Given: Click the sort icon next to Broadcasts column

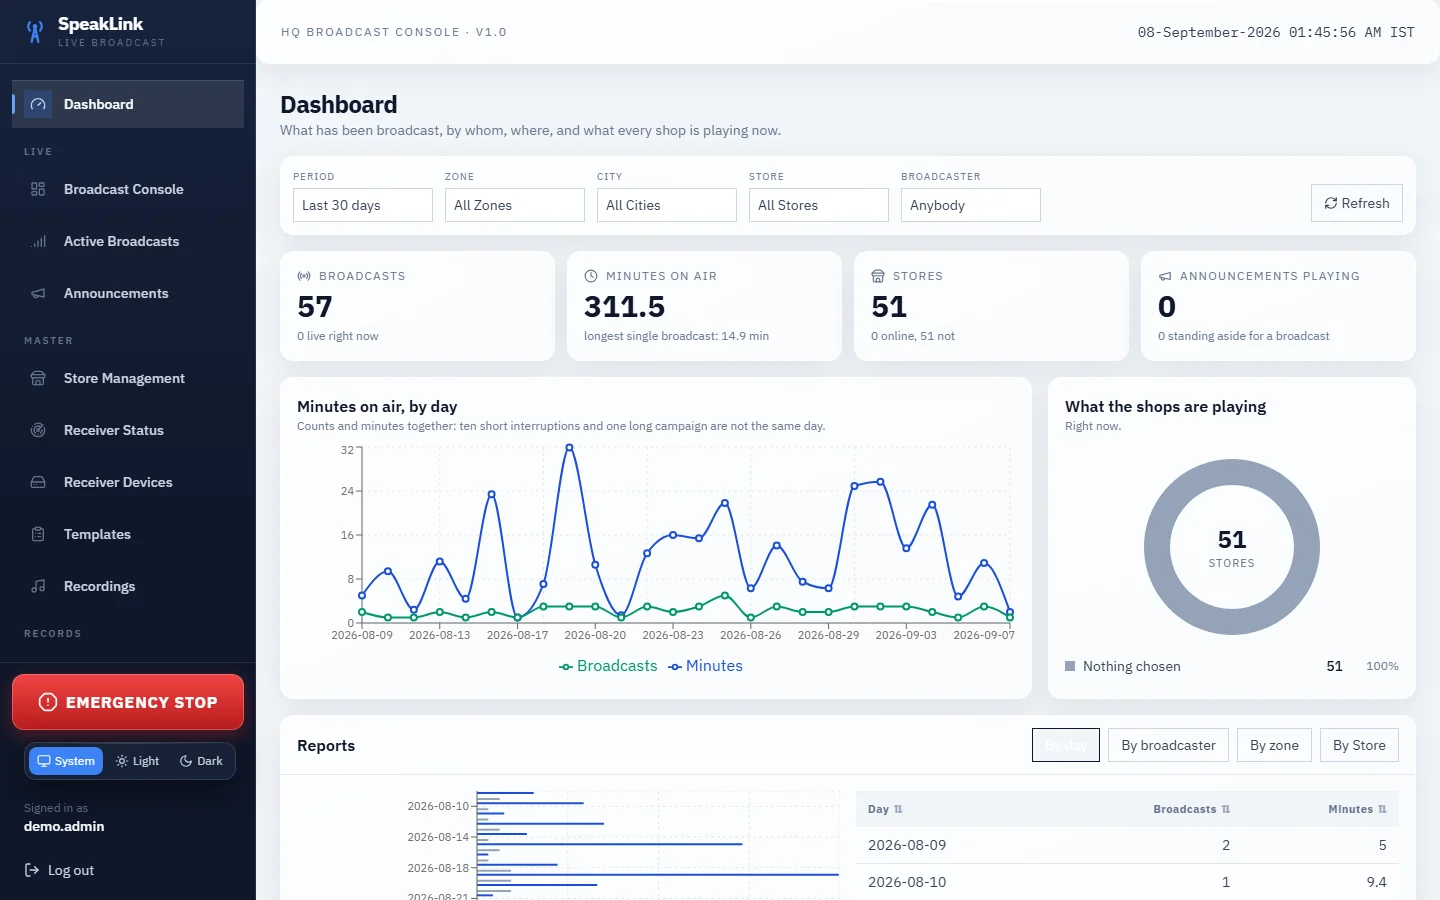Looking at the screenshot, I should (x=1226, y=809).
